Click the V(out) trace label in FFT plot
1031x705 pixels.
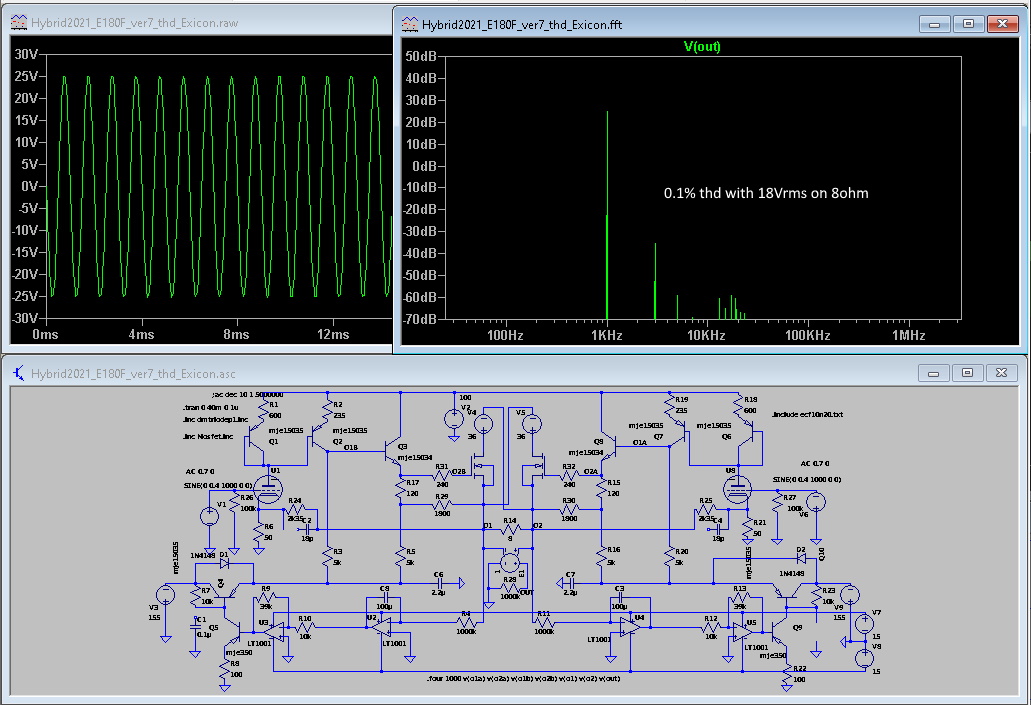(x=701, y=47)
